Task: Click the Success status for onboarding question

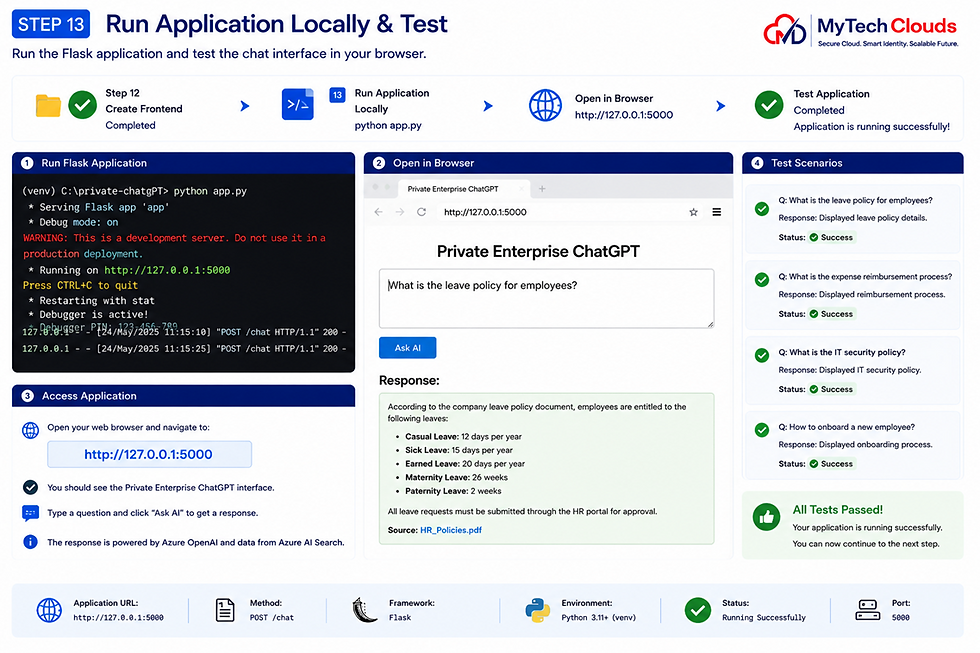Action: pyautogui.click(x=831, y=464)
